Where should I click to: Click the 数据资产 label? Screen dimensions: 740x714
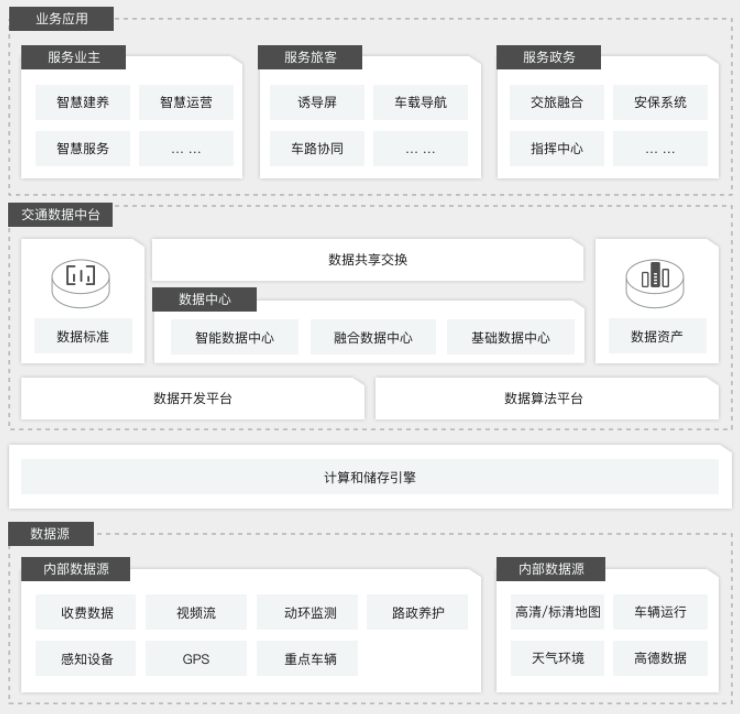coord(657,336)
